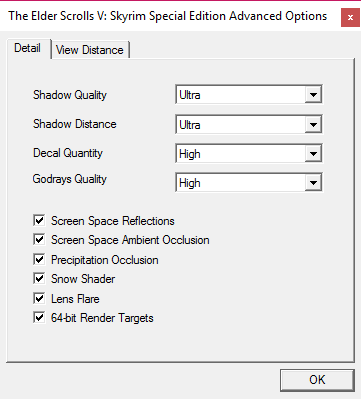Screen dimensions: 361x399
Task: Disable the Lens Flare option
Action: 39,298
